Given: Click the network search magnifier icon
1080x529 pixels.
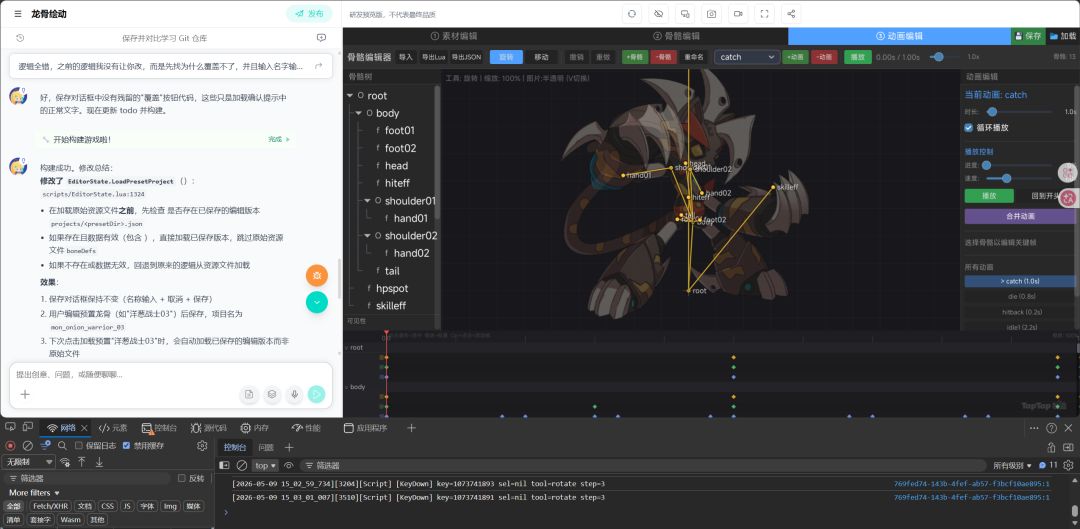Looking at the screenshot, I should [x=62, y=446].
